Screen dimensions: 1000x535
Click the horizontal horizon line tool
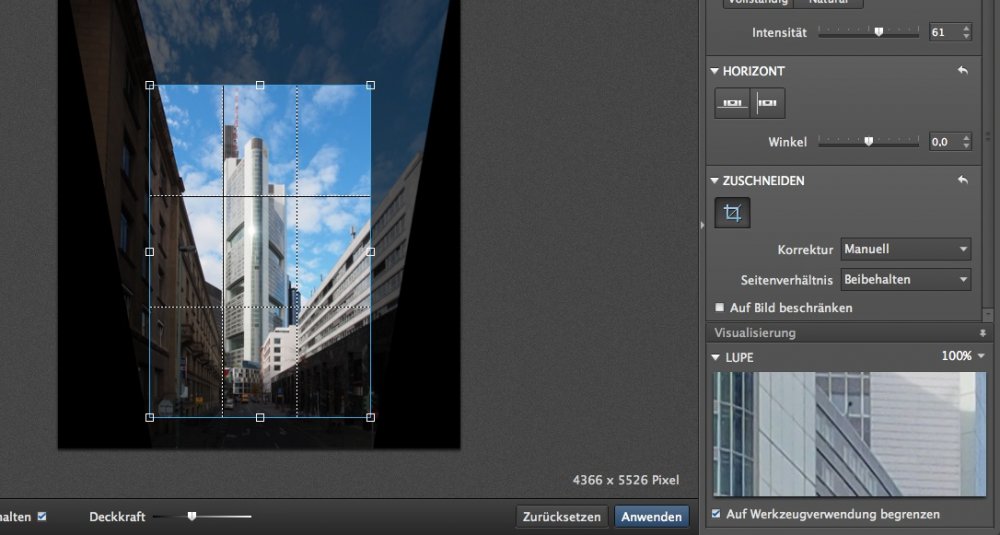click(734, 103)
